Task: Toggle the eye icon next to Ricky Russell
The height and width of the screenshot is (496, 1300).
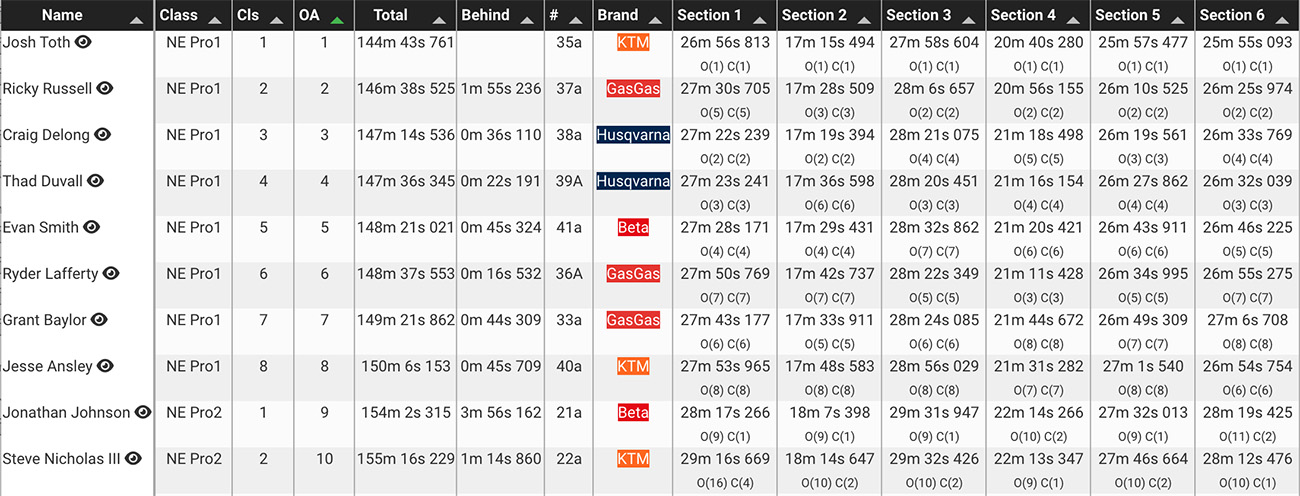Action: 105,88
